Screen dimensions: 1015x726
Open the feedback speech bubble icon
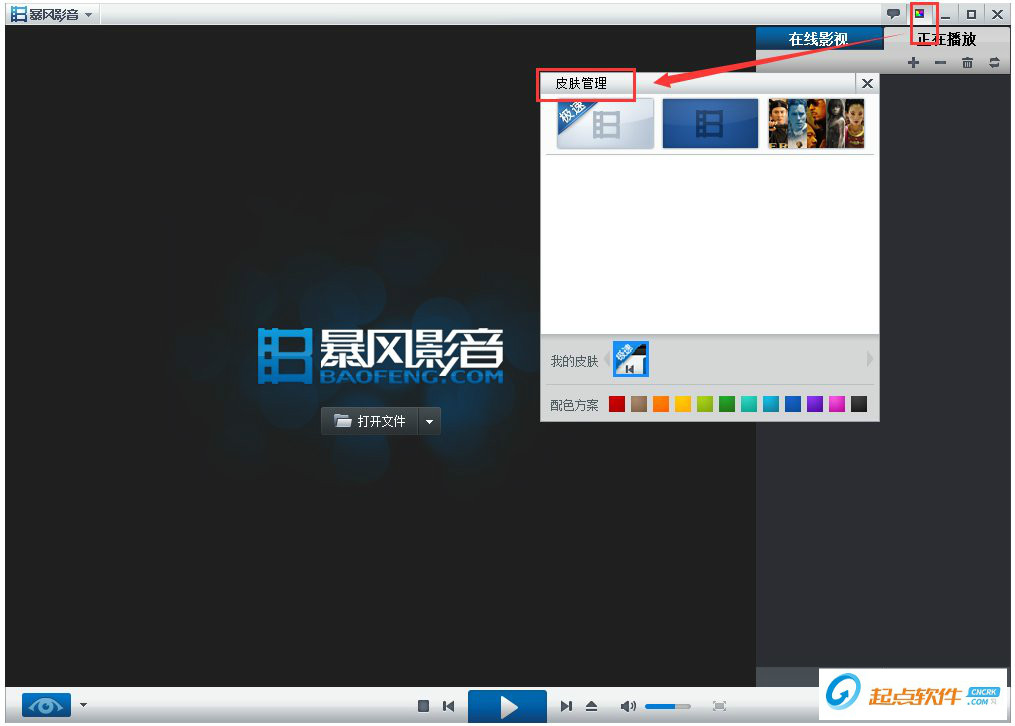coord(893,14)
